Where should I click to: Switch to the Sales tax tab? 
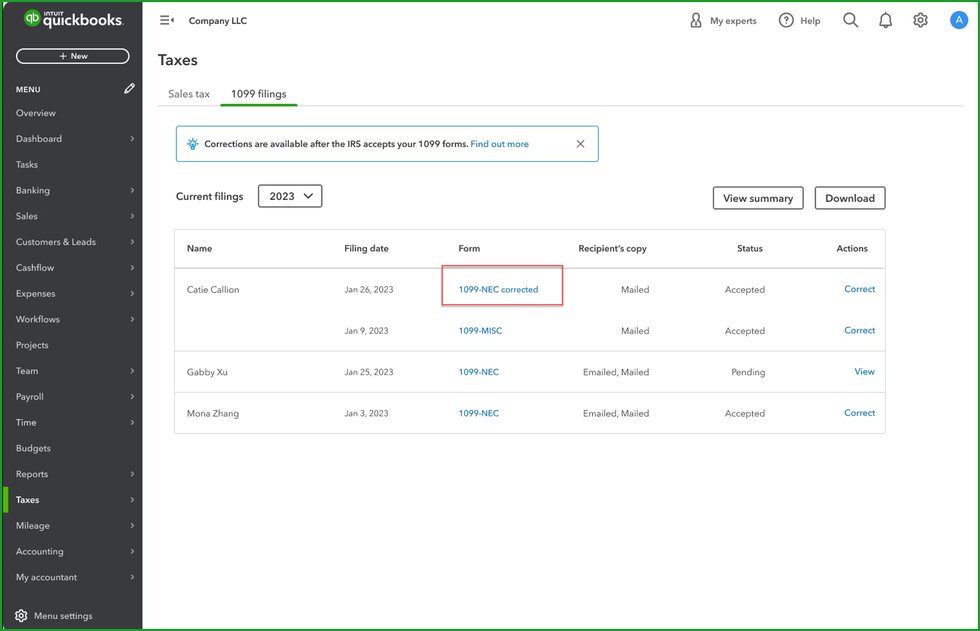[x=189, y=94]
